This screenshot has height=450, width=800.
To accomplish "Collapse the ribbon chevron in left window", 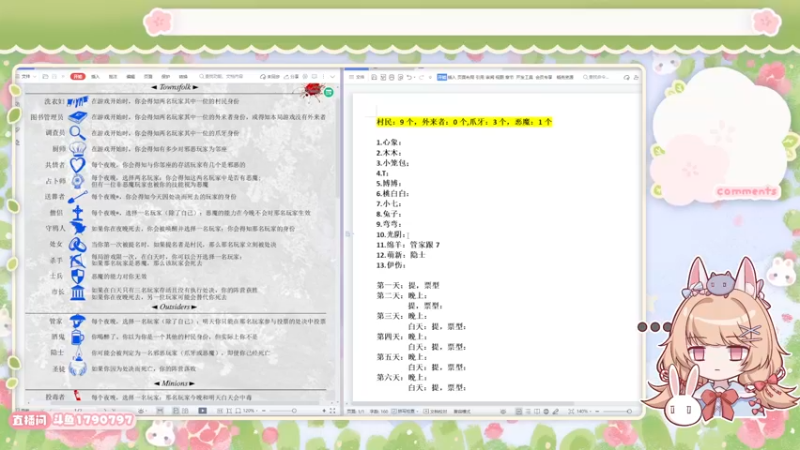I will 333,77.
